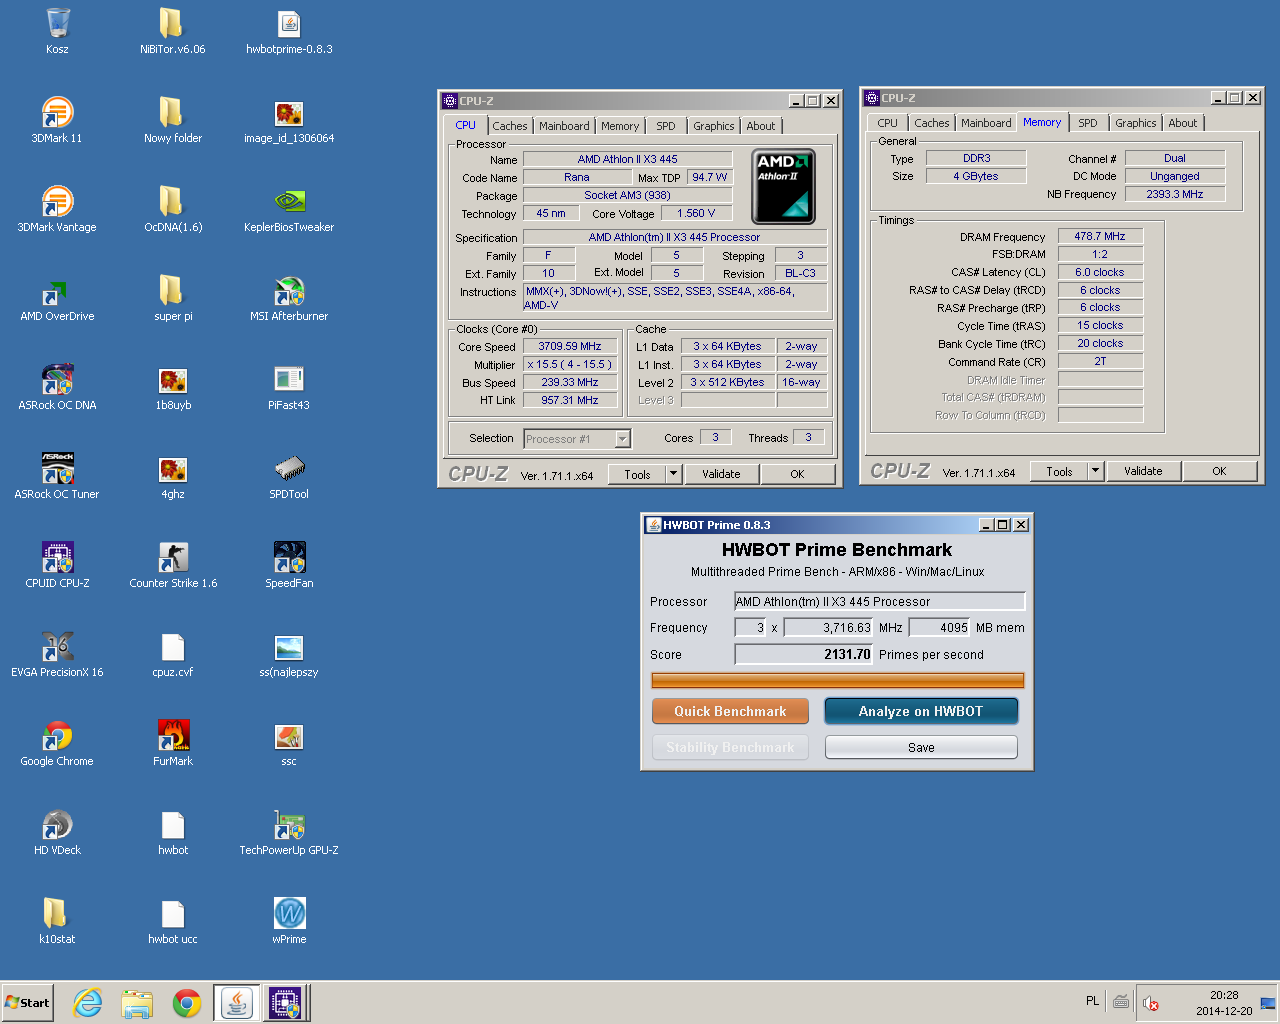Click the NB Frequency 2393.3 MHz value

tap(1175, 194)
